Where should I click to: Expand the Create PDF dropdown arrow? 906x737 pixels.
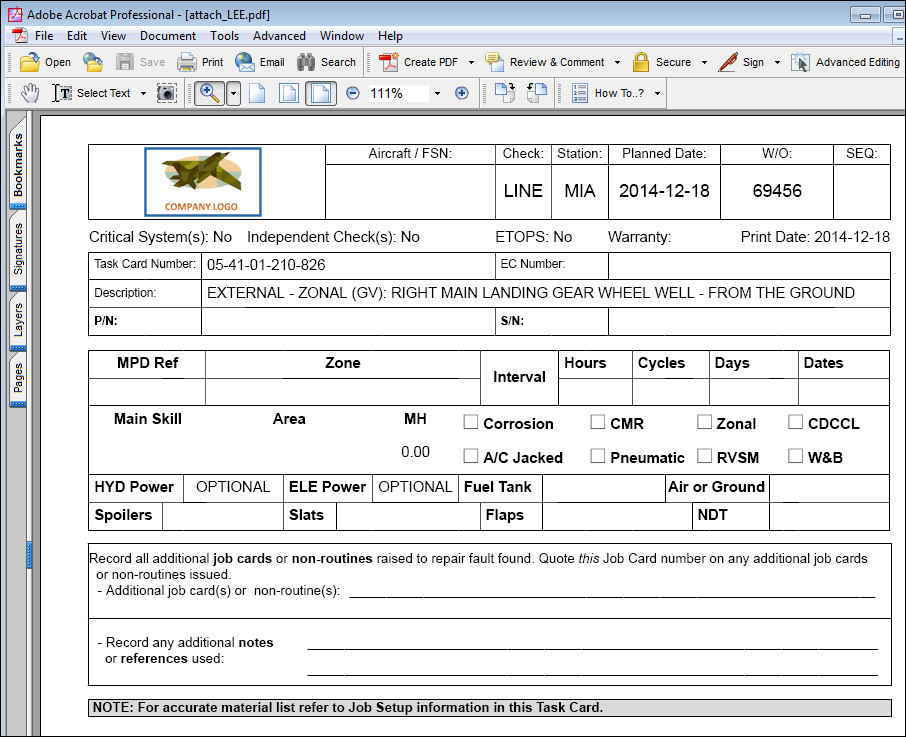coord(471,62)
